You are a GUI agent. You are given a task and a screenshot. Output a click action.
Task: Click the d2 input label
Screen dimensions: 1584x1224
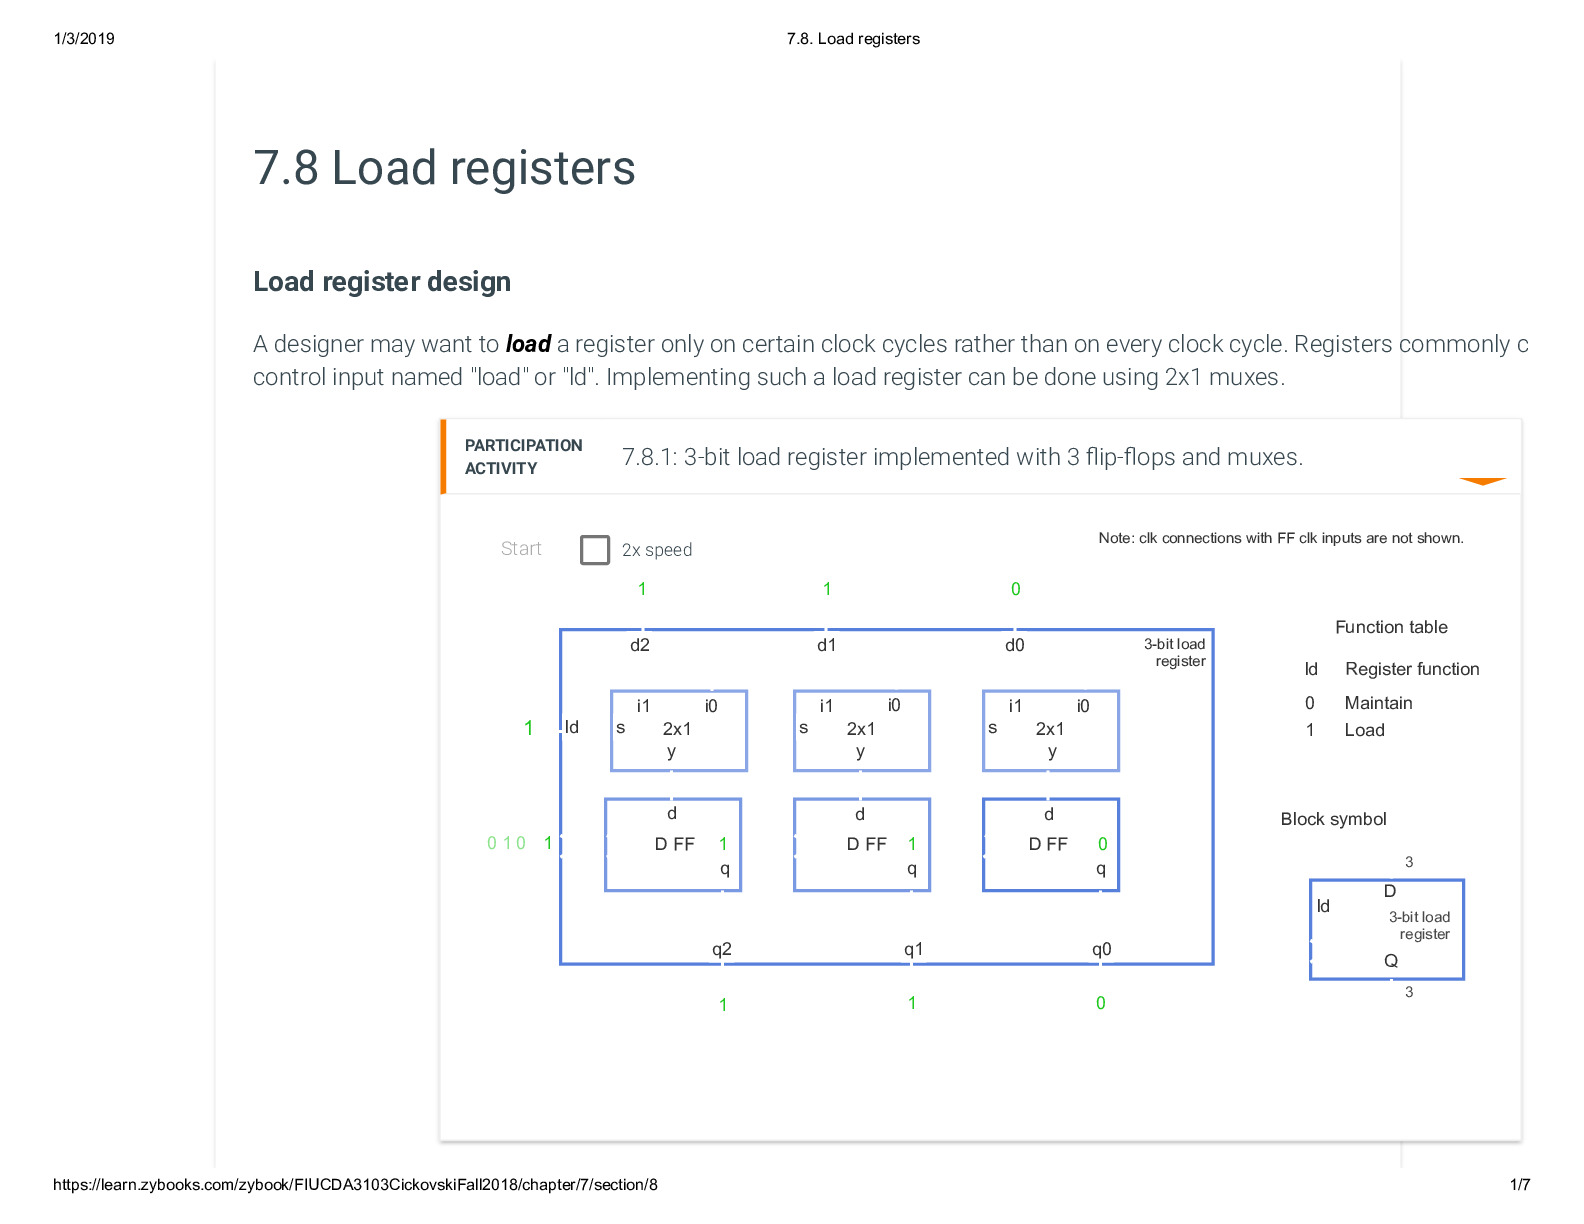pyautogui.click(x=640, y=645)
